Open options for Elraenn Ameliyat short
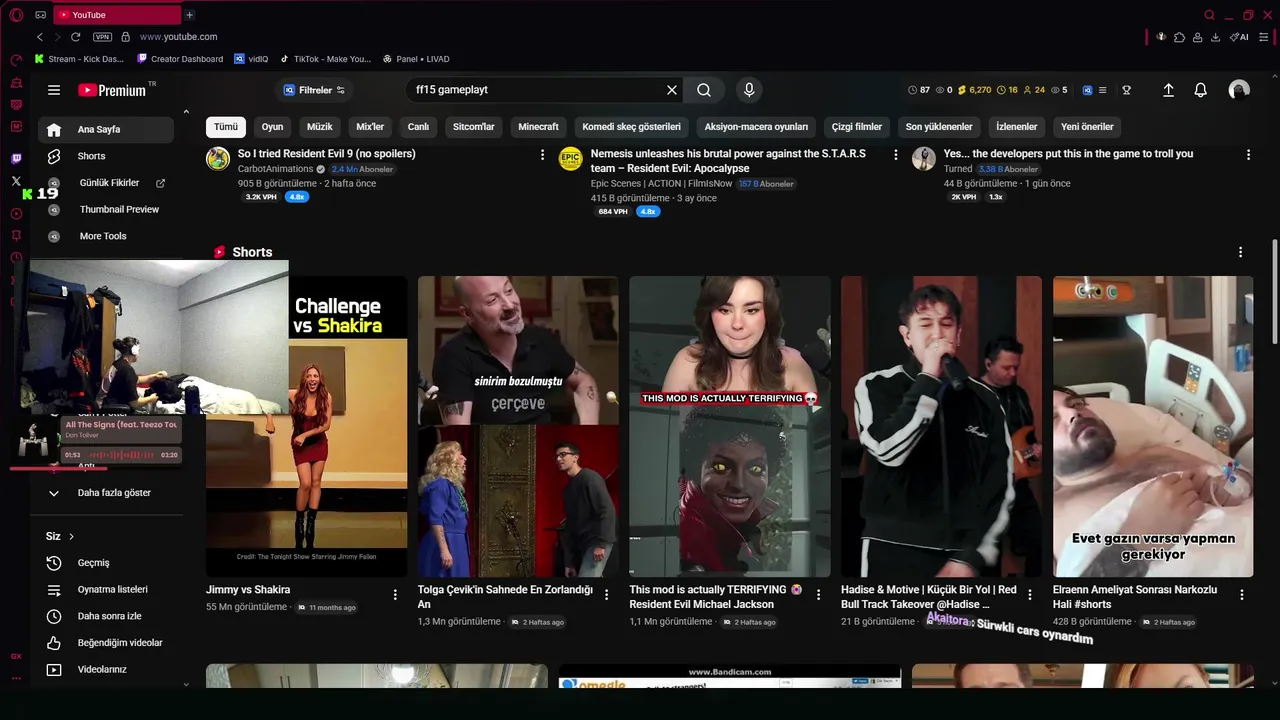The height and width of the screenshot is (720, 1280). [x=1242, y=595]
